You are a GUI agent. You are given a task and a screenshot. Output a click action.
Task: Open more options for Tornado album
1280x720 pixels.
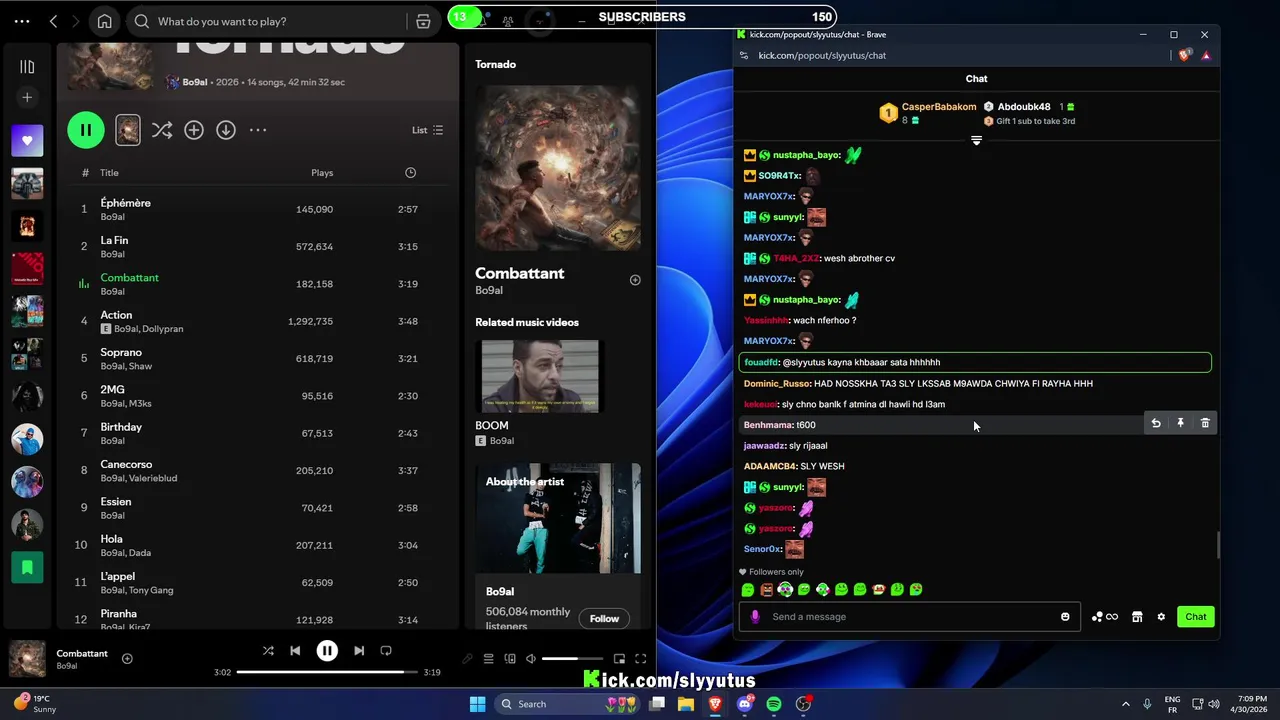pos(258,130)
